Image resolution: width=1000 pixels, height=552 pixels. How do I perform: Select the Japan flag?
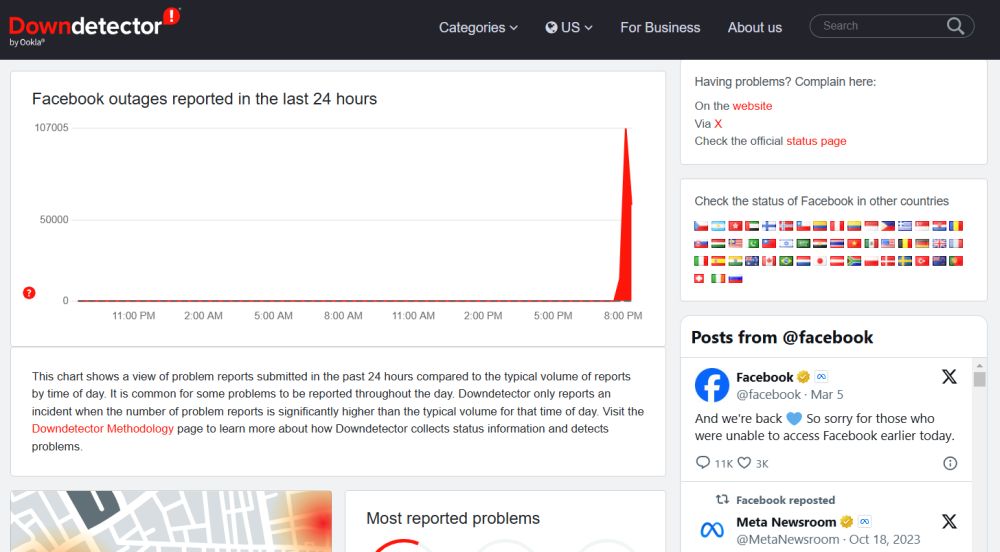click(x=820, y=261)
